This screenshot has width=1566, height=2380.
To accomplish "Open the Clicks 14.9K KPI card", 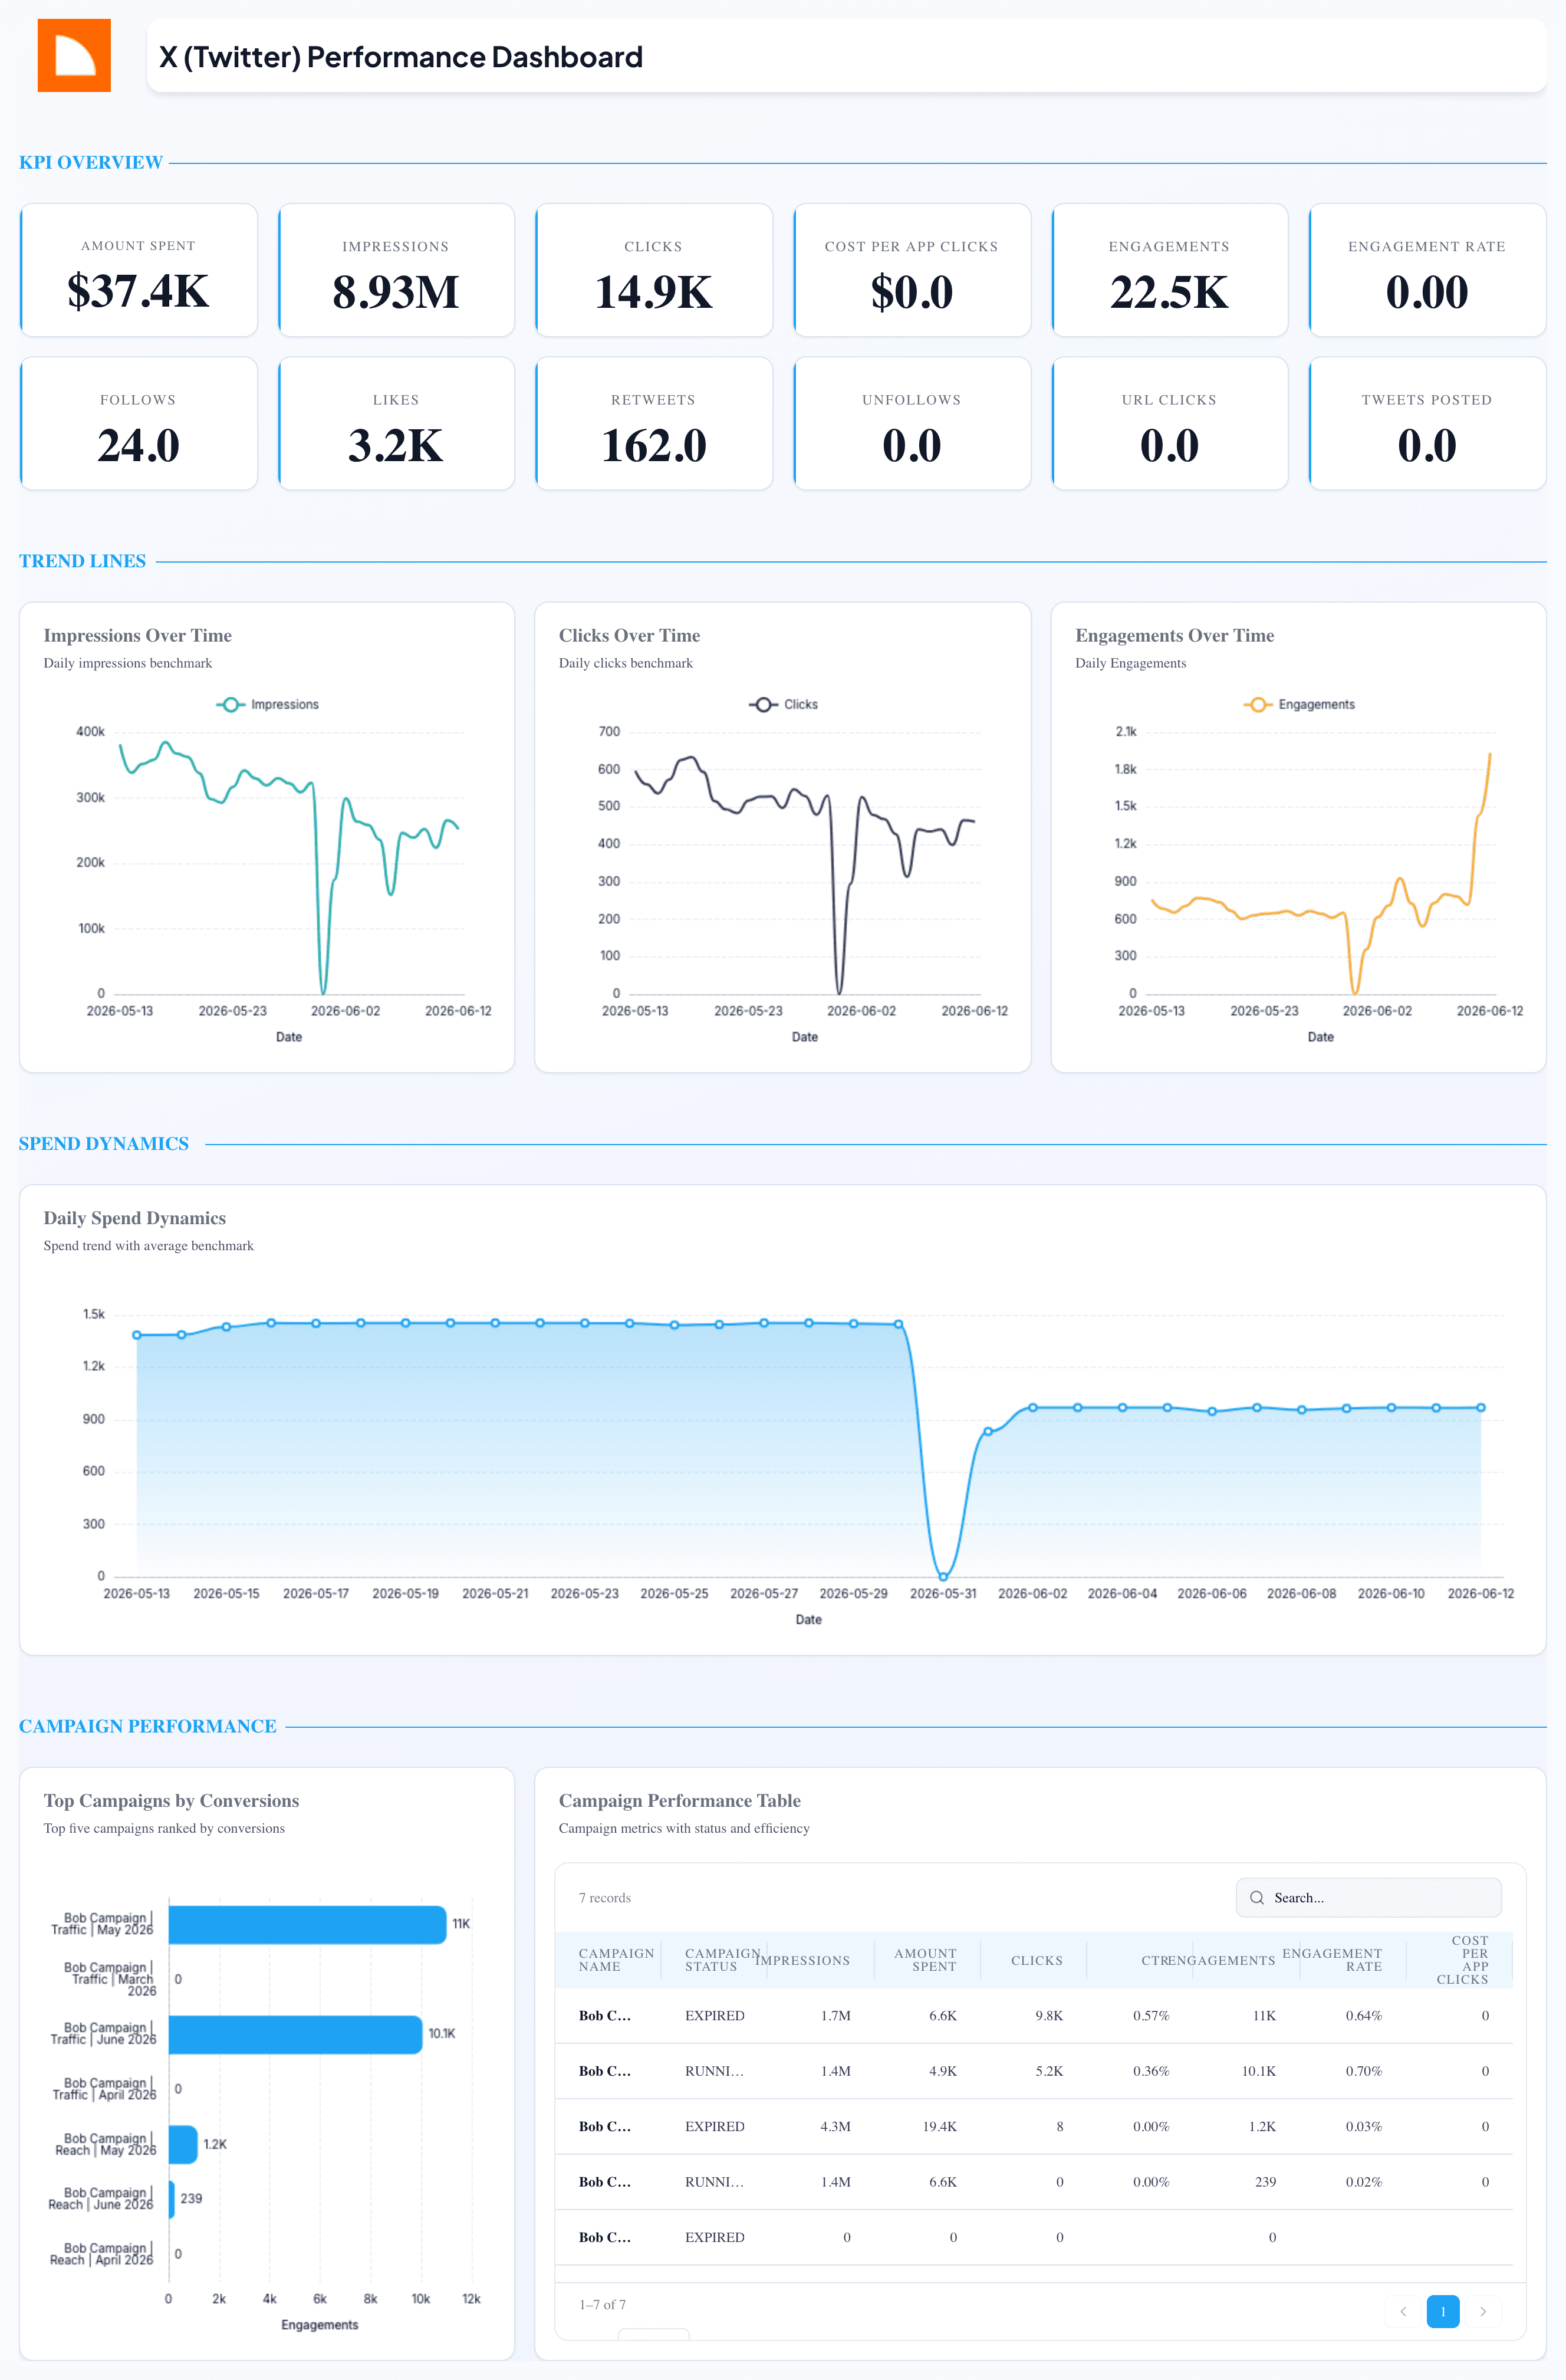I will [654, 270].
